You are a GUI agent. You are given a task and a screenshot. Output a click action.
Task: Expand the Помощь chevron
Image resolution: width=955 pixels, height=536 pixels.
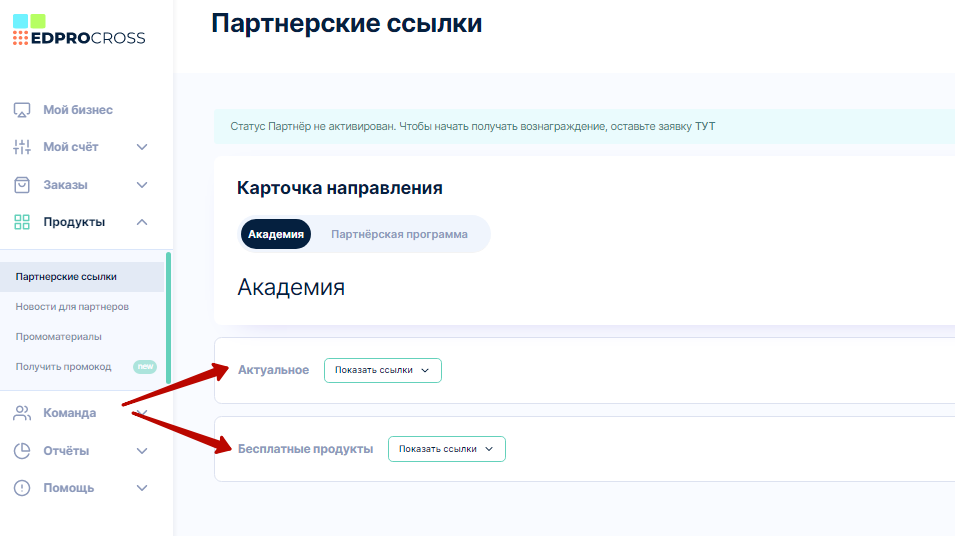142,488
